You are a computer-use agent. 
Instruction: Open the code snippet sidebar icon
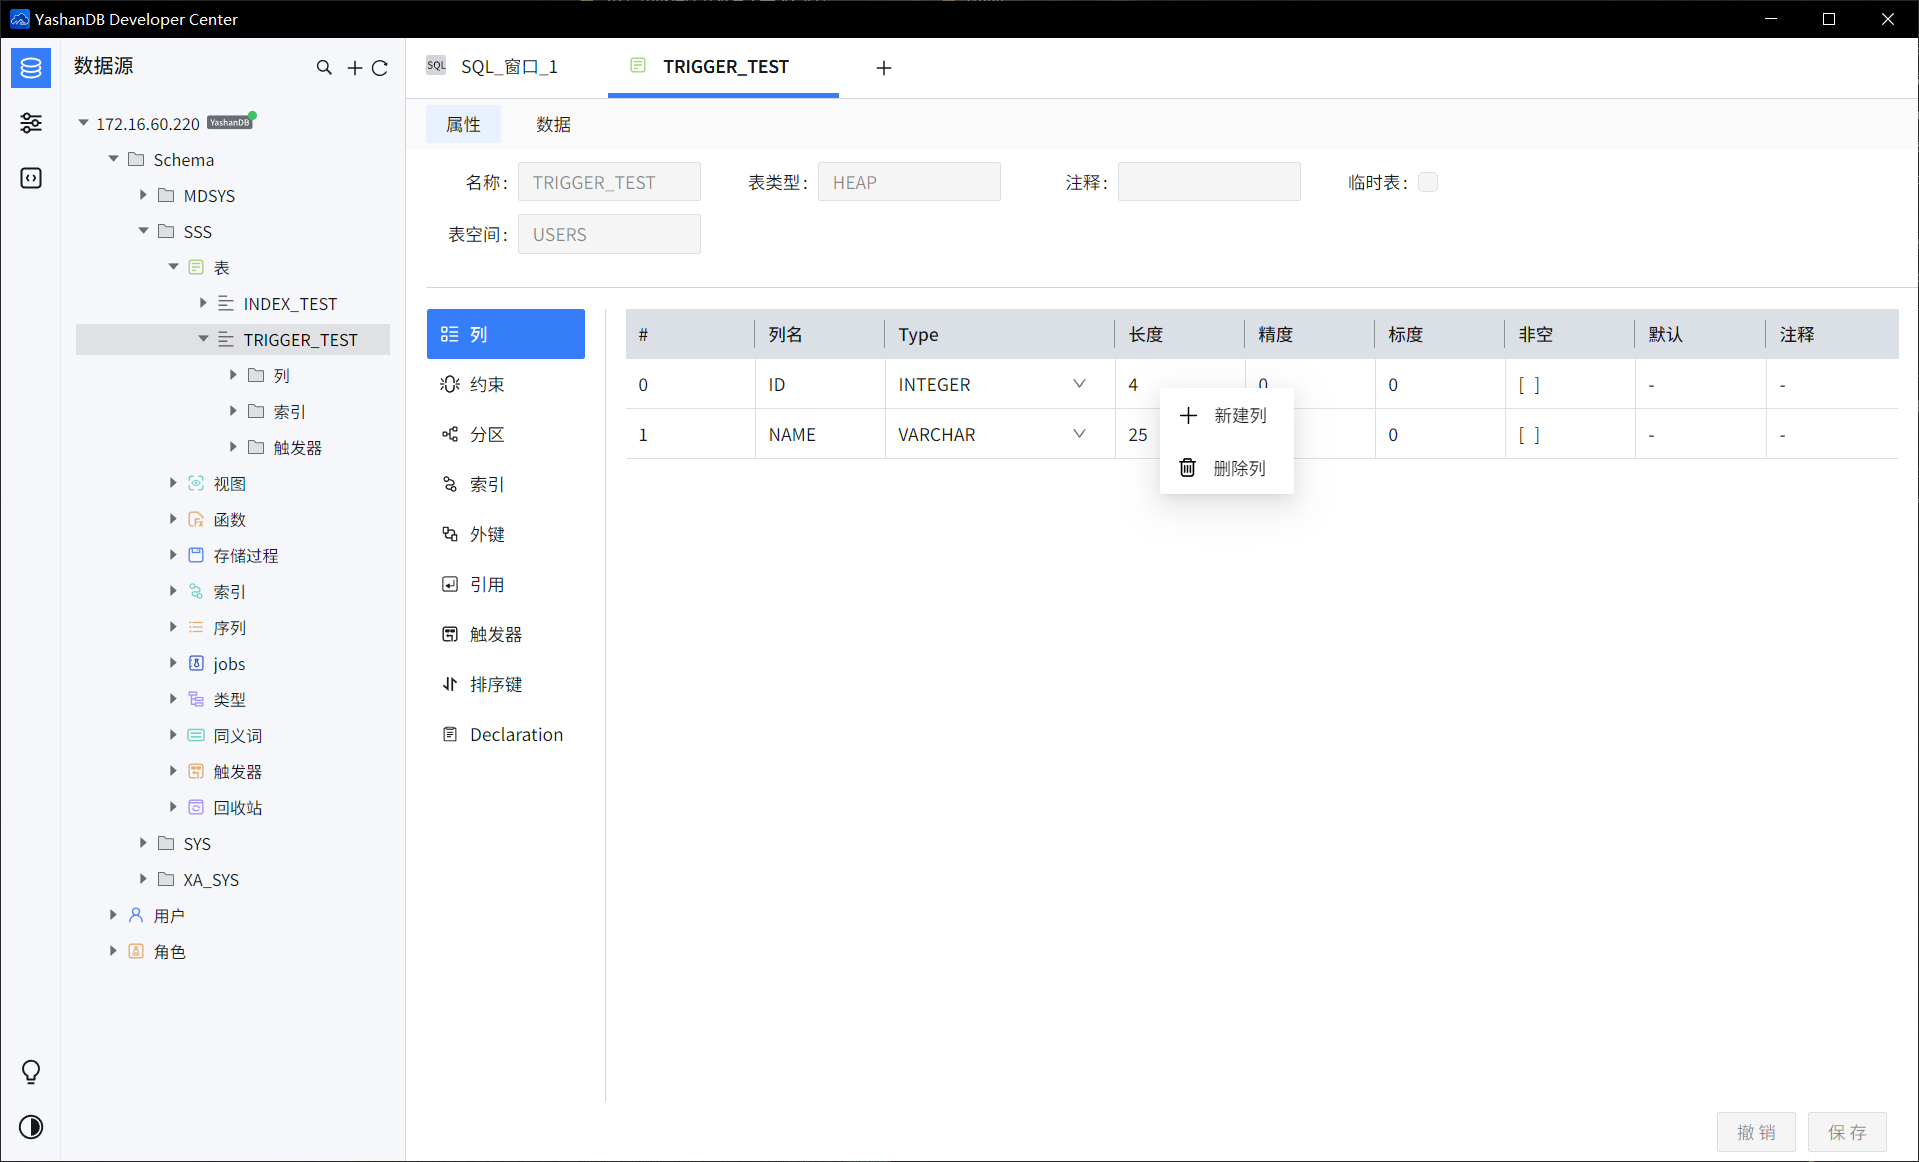31,178
